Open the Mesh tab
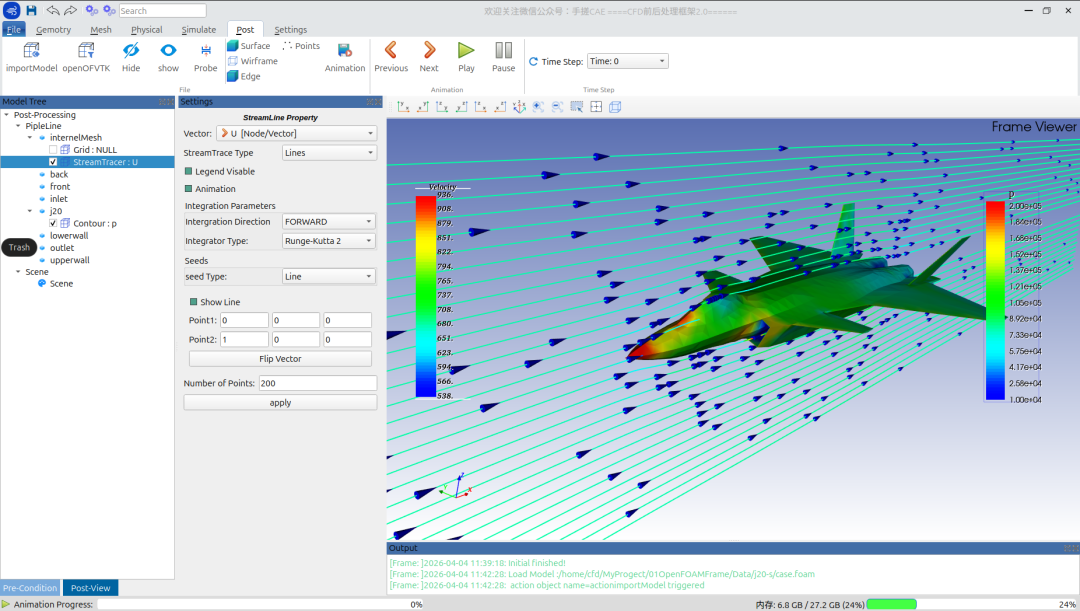Screen dimensions: 1080x611 (101, 30)
